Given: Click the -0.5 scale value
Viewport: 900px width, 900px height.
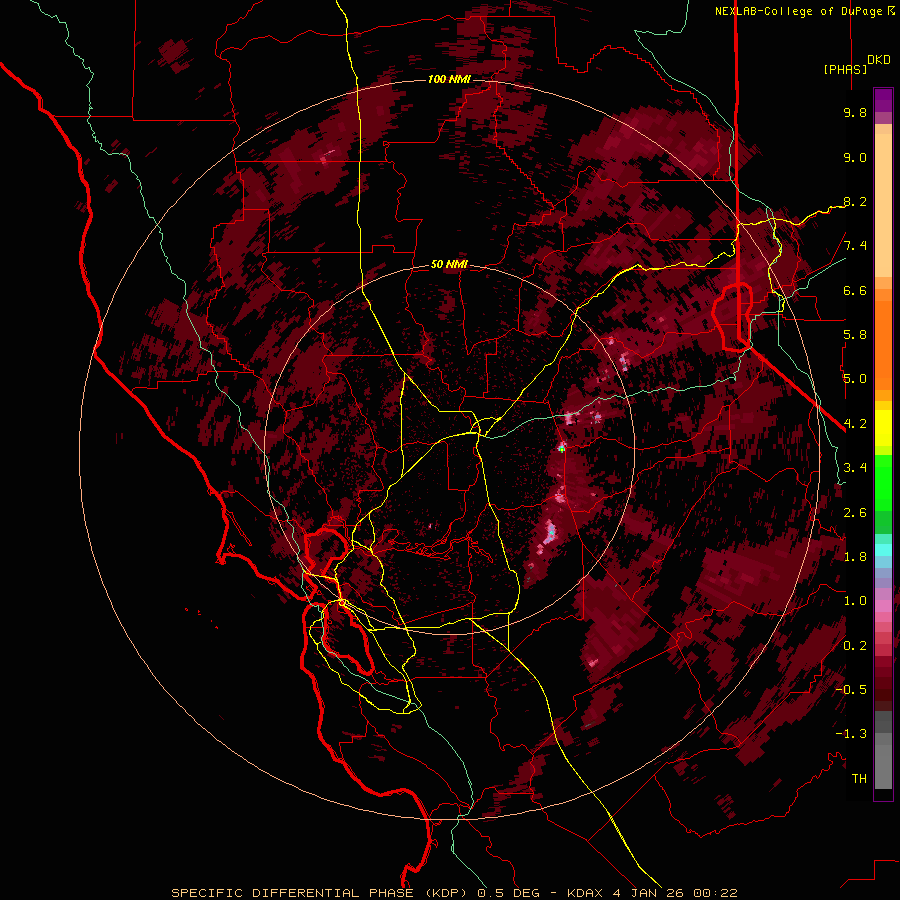Looking at the screenshot, I should tap(851, 690).
